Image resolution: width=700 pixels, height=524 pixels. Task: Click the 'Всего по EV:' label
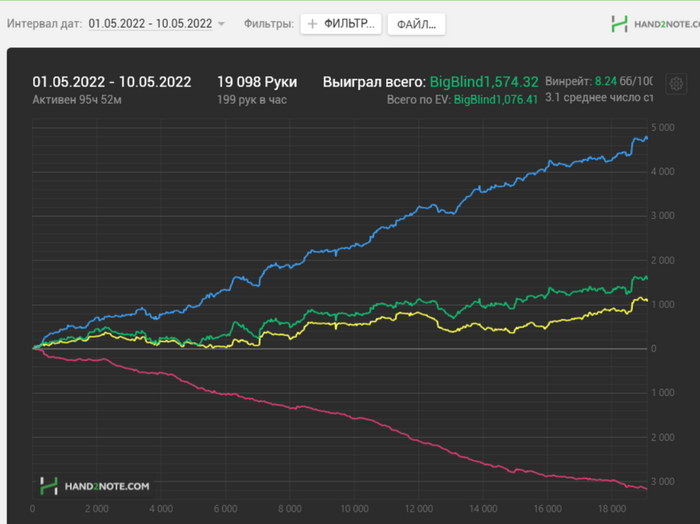pyautogui.click(x=419, y=100)
